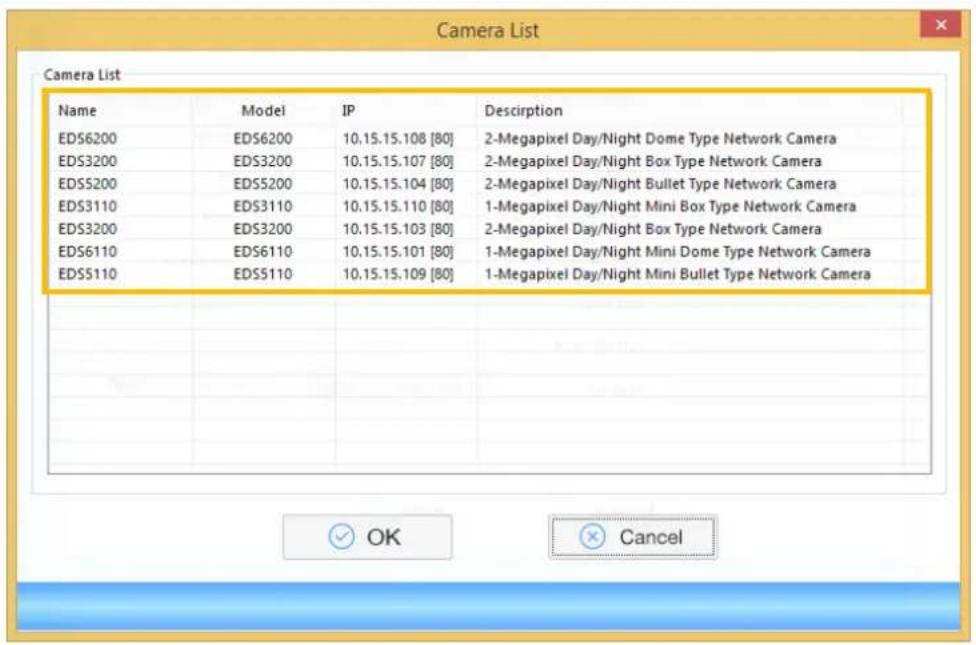976x645 pixels.
Task: Select the EDS3110 name entry
Action: pyautogui.click(x=87, y=206)
